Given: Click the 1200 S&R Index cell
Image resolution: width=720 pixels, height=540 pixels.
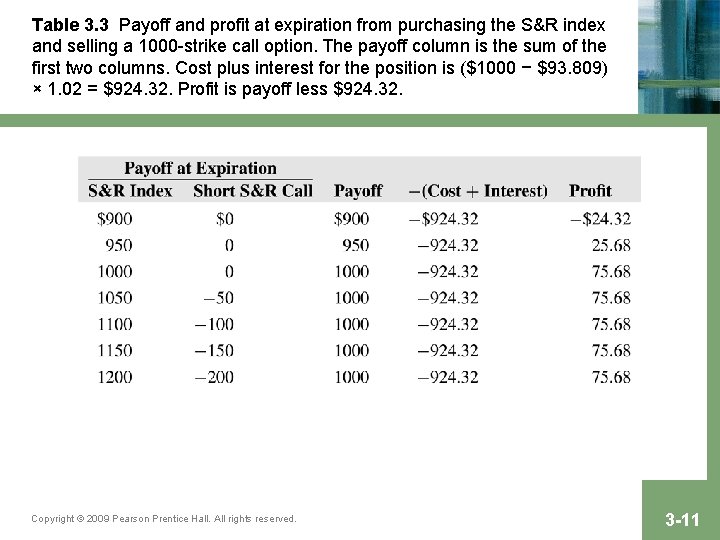Looking at the screenshot, I should coord(115,377).
